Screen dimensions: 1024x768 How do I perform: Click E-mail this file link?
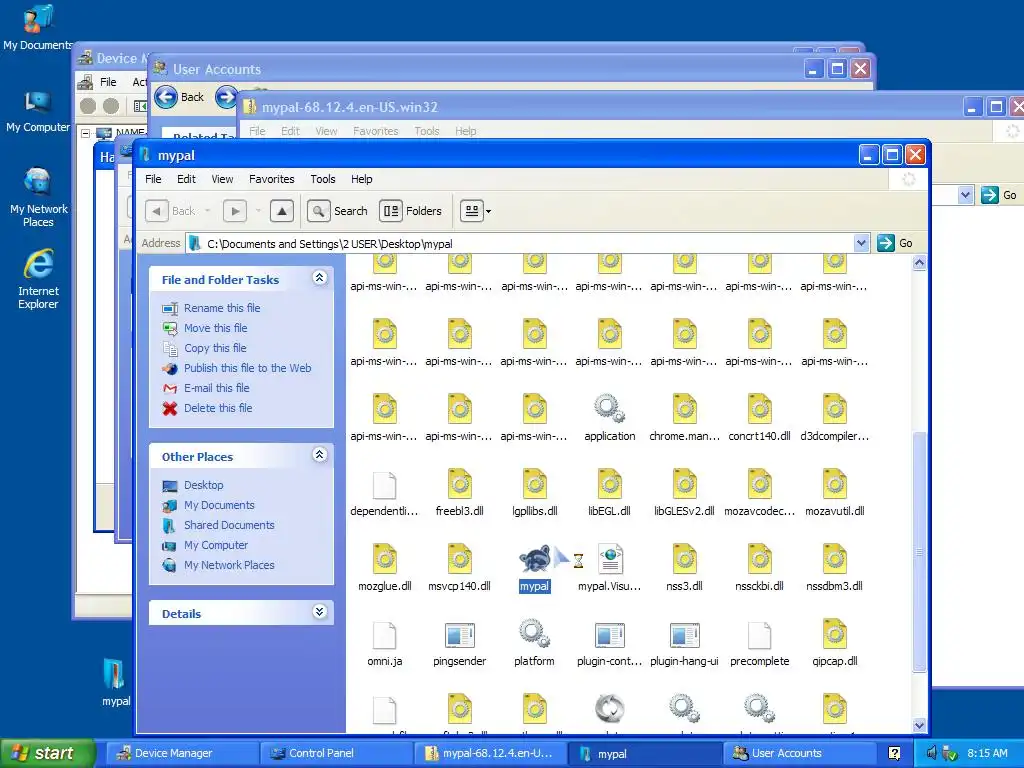tap(217, 388)
